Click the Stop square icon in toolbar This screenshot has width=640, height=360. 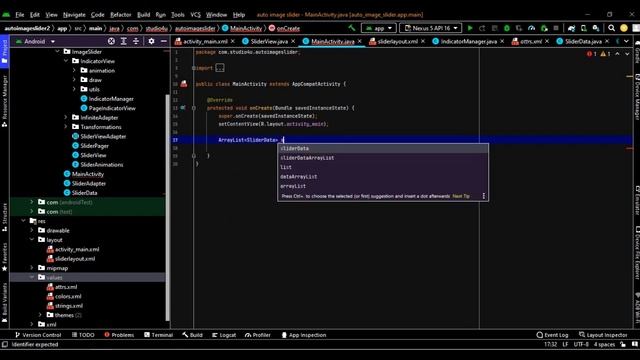click(556, 28)
